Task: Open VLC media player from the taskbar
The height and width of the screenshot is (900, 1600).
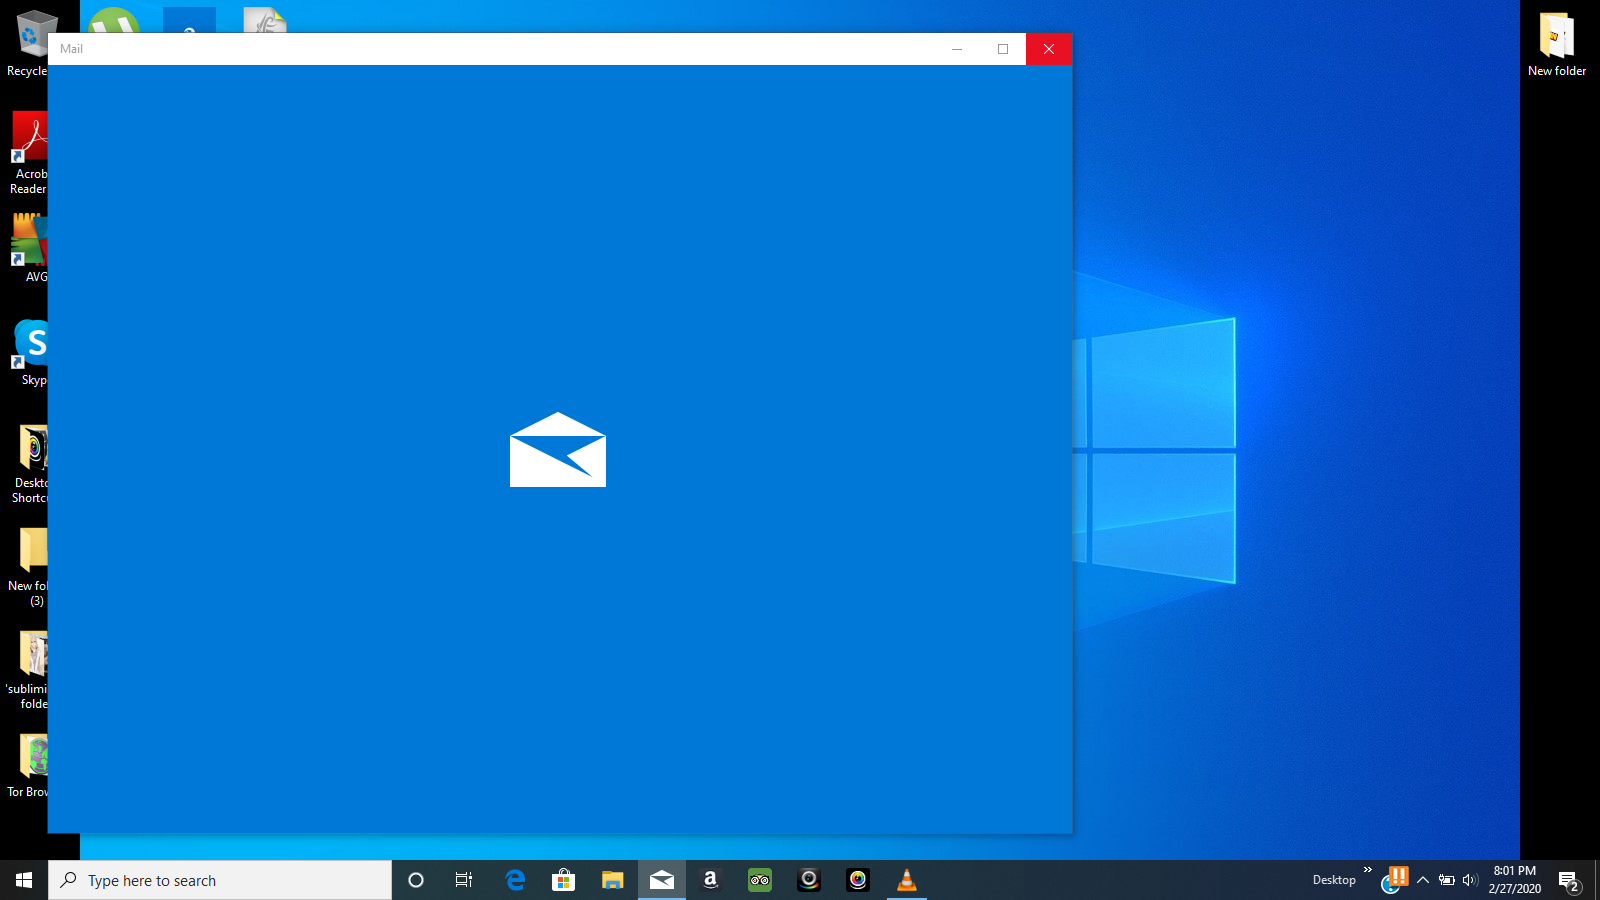Action: click(x=907, y=880)
